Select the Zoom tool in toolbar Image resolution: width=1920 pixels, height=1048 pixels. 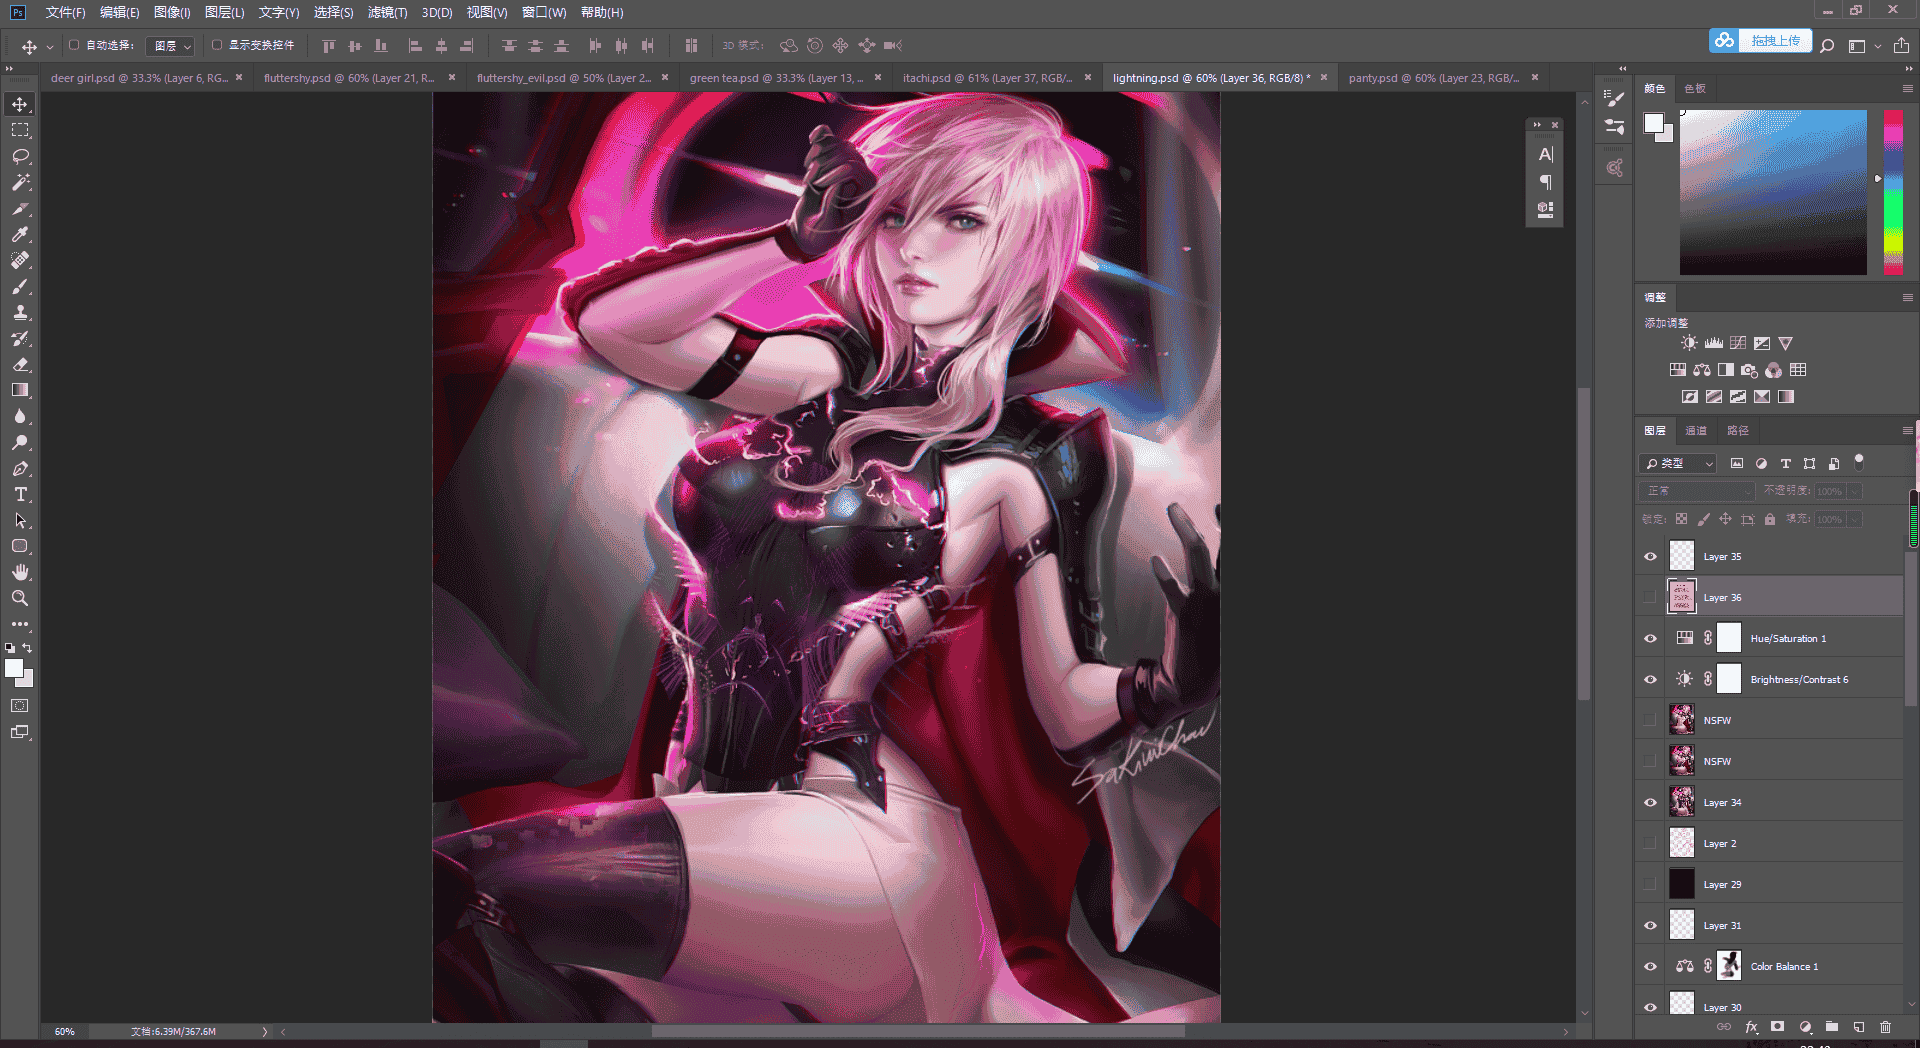[20, 598]
